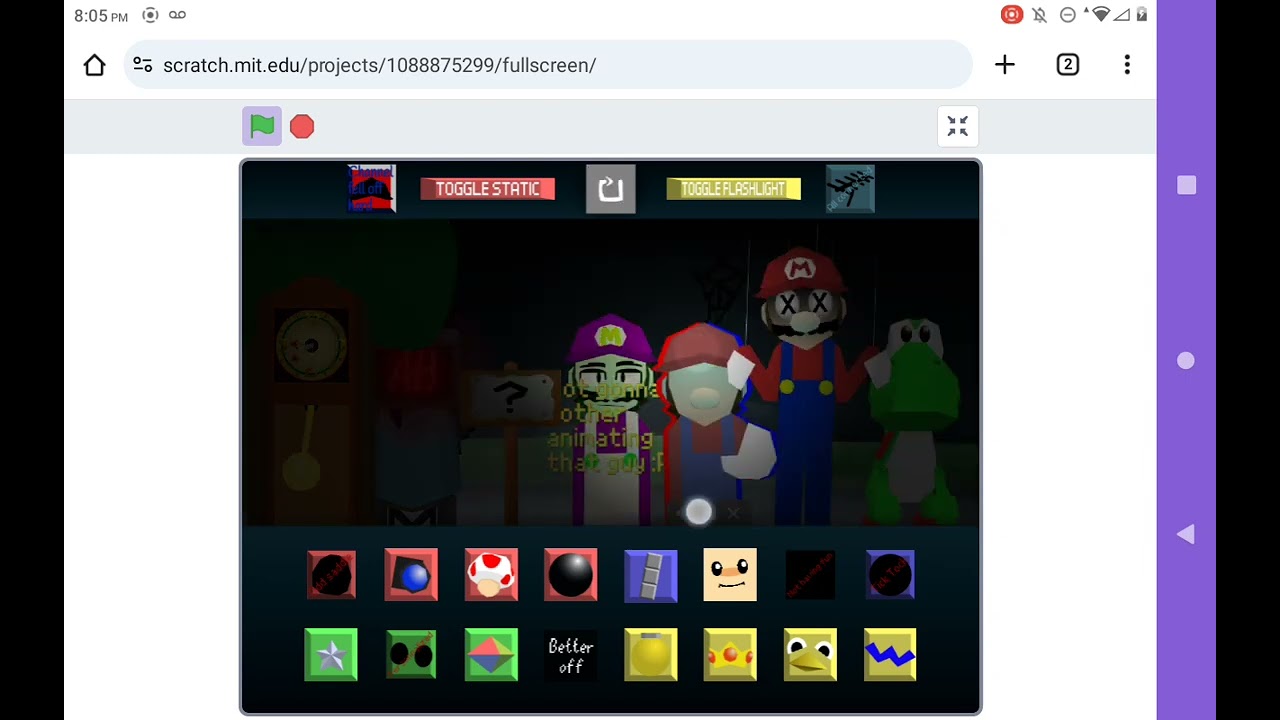The width and height of the screenshot is (1280, 720).
Task: Click the scratch.mit.edu address bar
Action: pyautogui.click(x=548, y=65)
